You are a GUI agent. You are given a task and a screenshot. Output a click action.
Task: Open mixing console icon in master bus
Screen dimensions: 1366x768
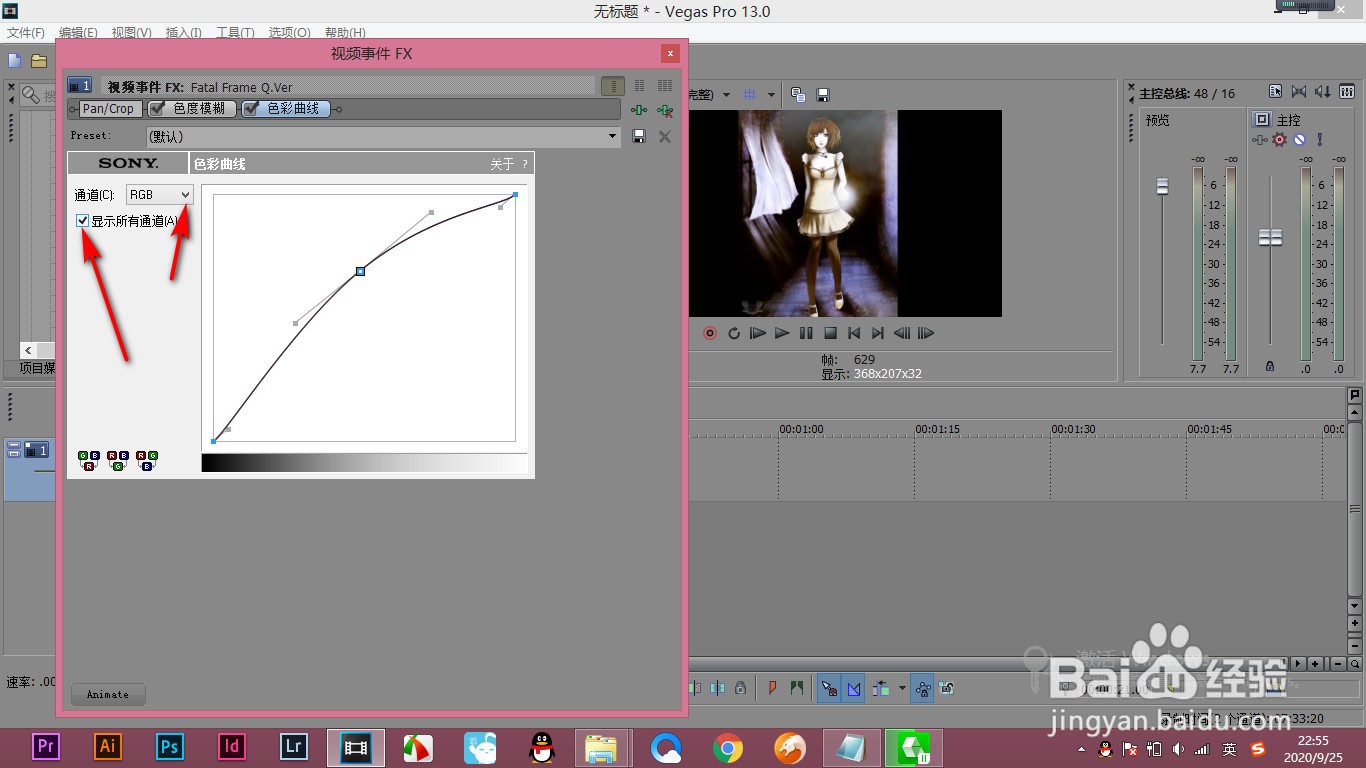1346,92
